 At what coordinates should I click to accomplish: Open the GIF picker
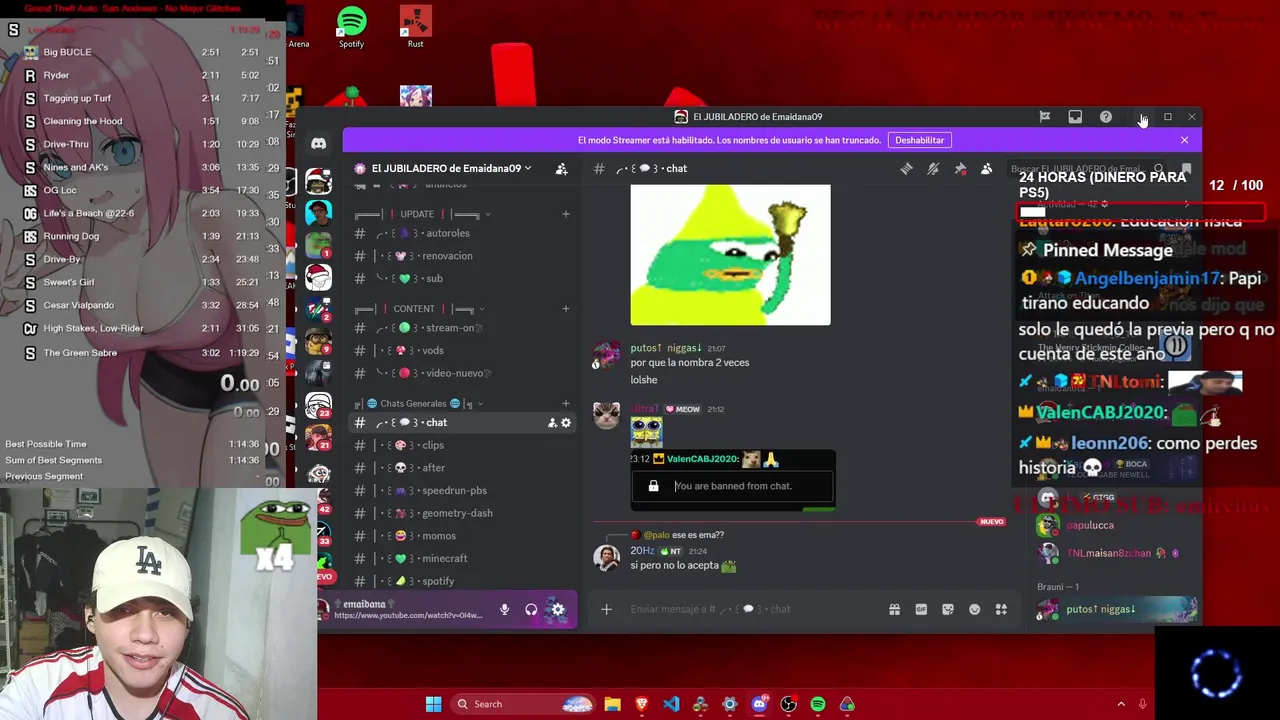pyautogui.click(x=921, y=610)
